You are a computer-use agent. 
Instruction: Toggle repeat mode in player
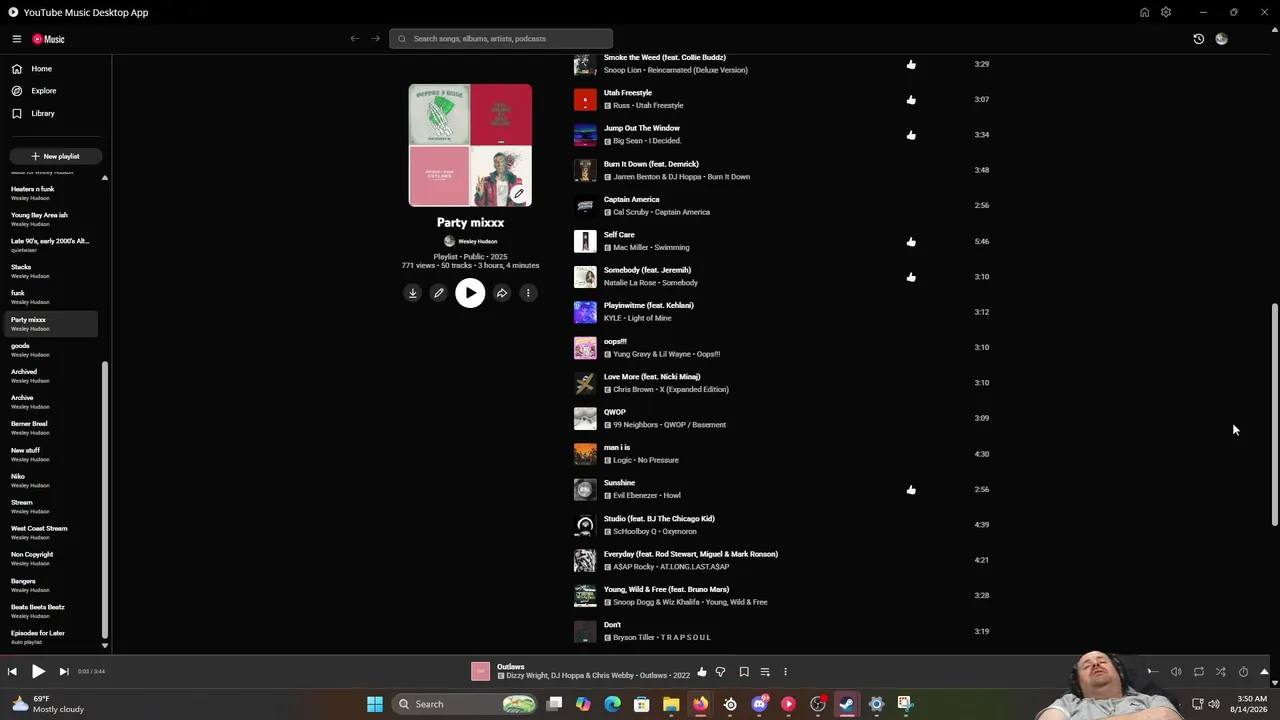click(1199, 672)
